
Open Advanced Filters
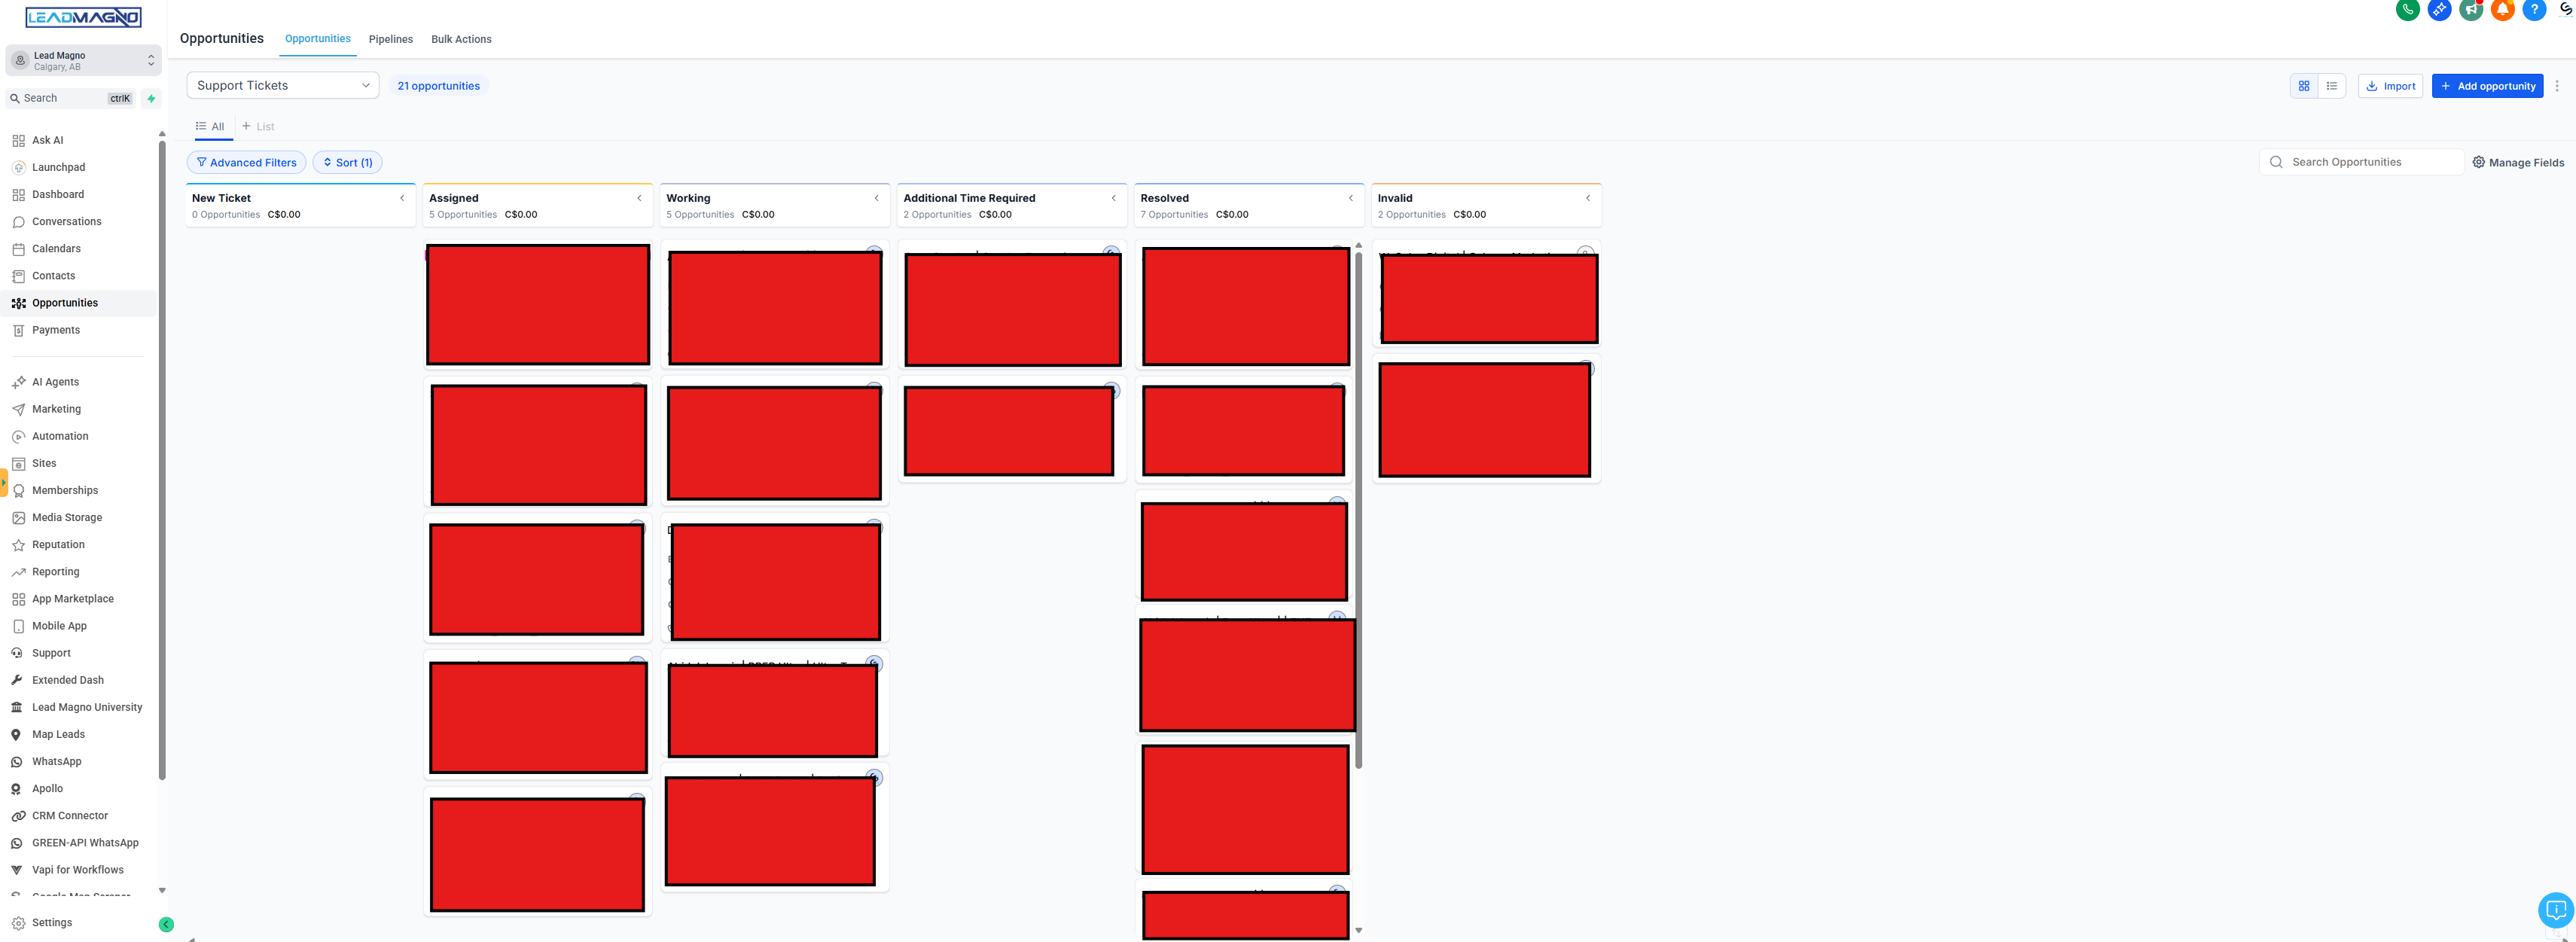[246, 162]
